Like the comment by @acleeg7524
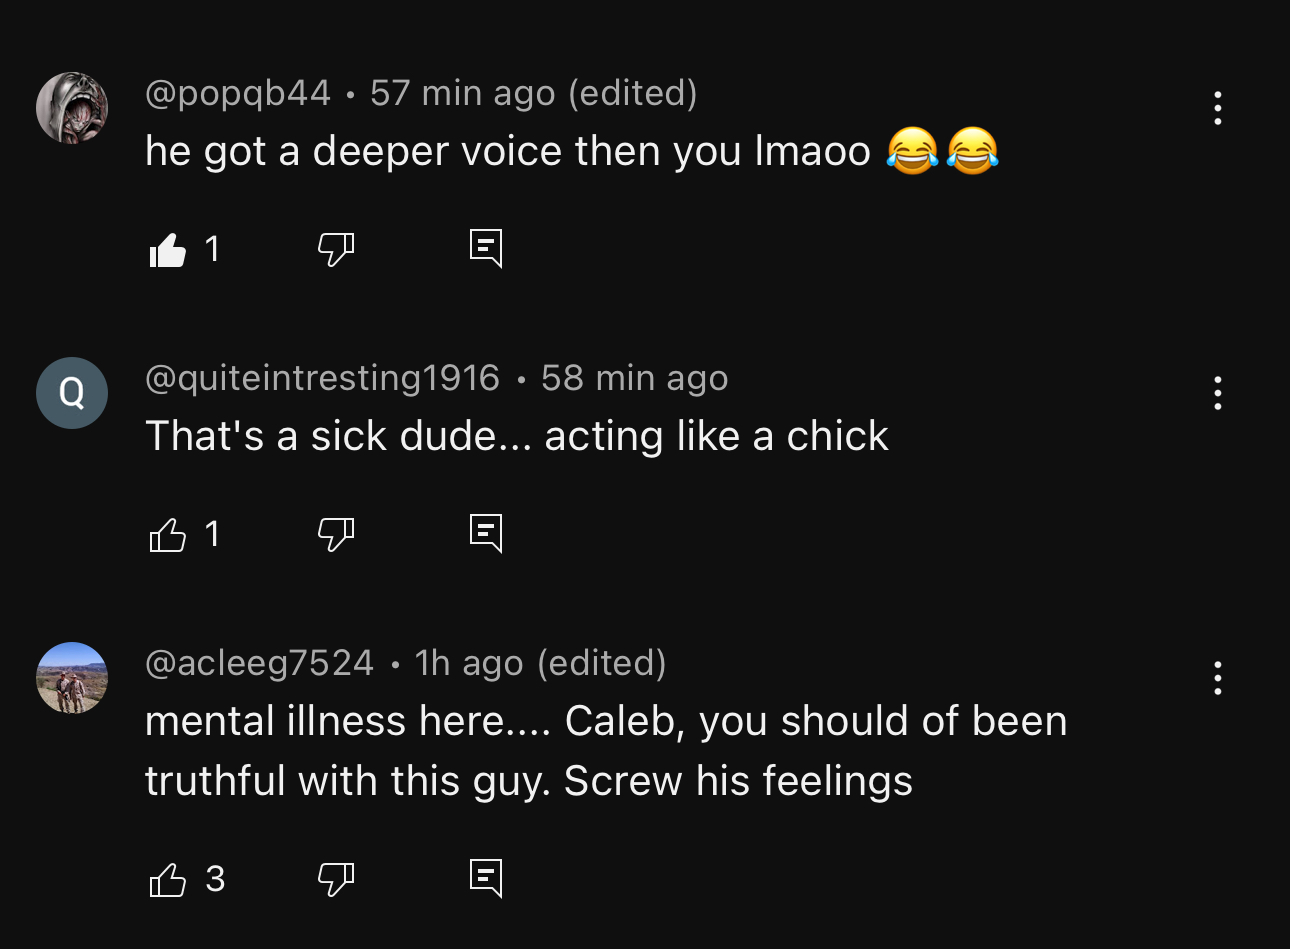The image size is (1290, 949). pos(168,880)
